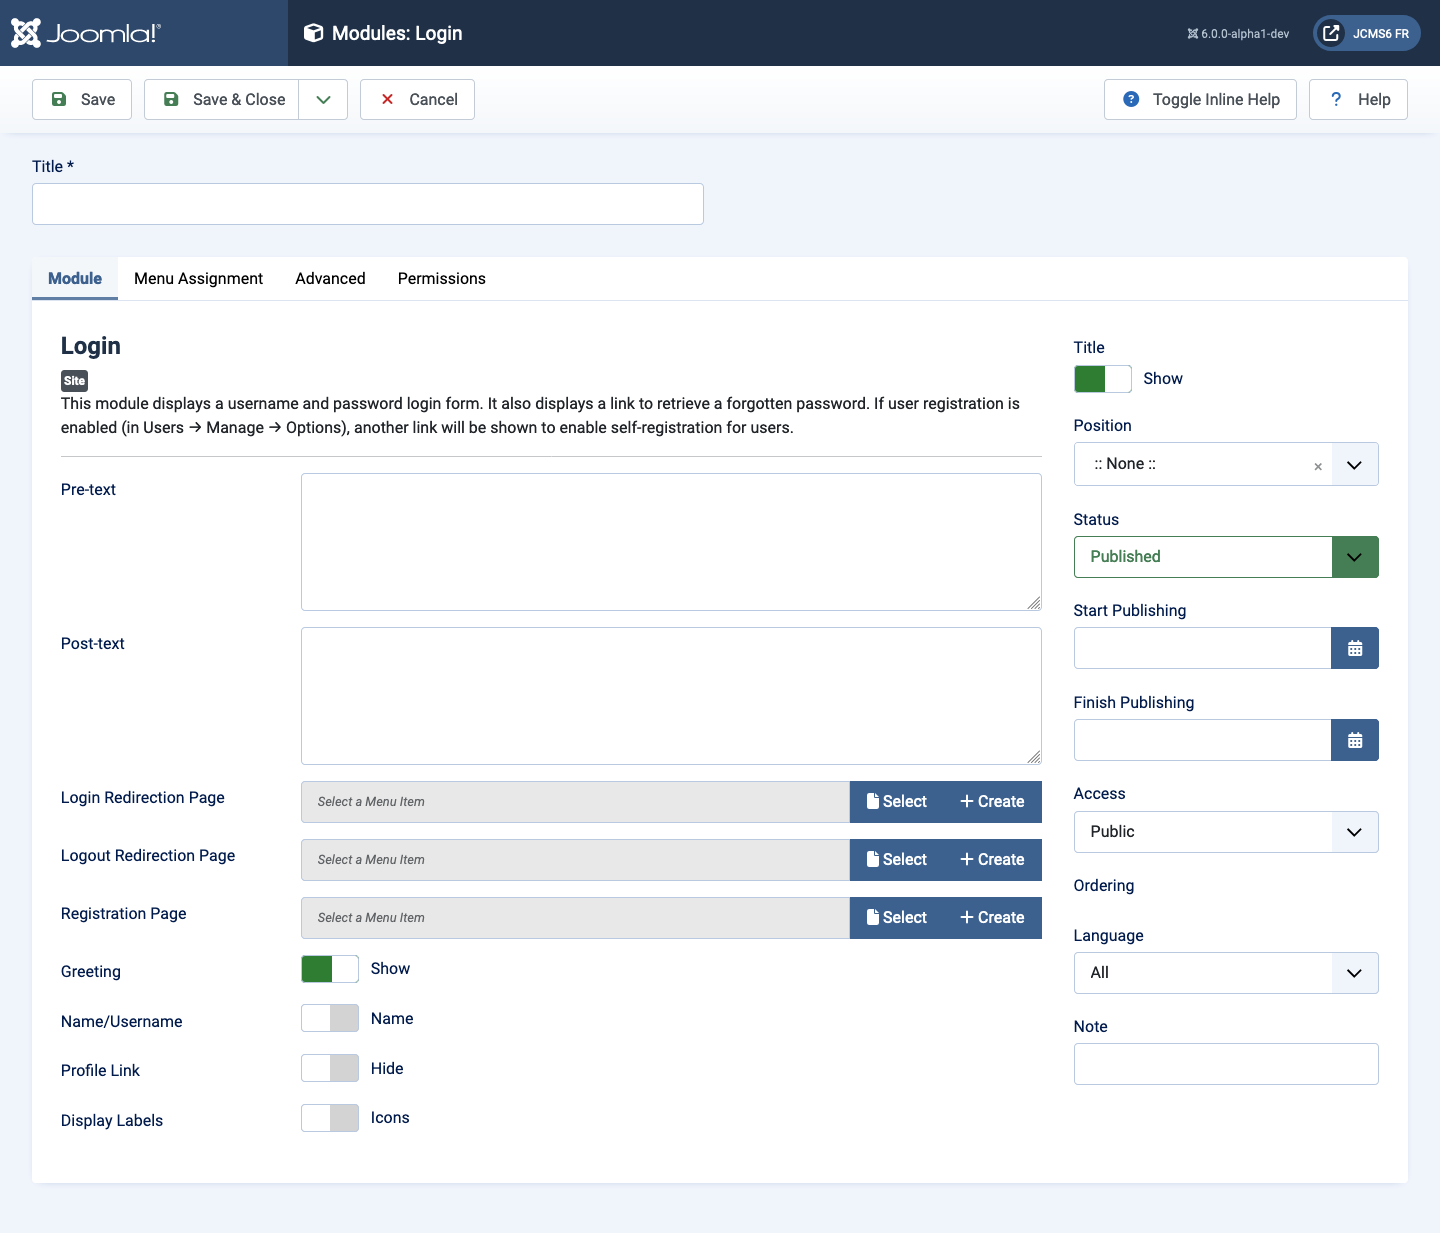Click into the module Title input field

click(x=368, y=204)
